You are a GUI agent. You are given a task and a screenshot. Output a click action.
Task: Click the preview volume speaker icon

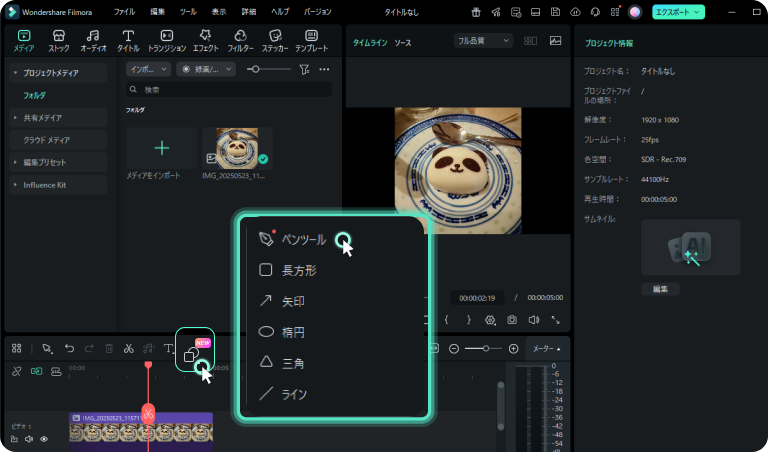coord(533,320)
